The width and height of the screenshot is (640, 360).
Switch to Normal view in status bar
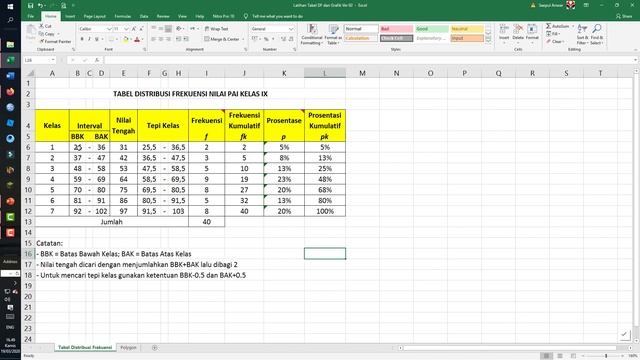tap(546, 356)
